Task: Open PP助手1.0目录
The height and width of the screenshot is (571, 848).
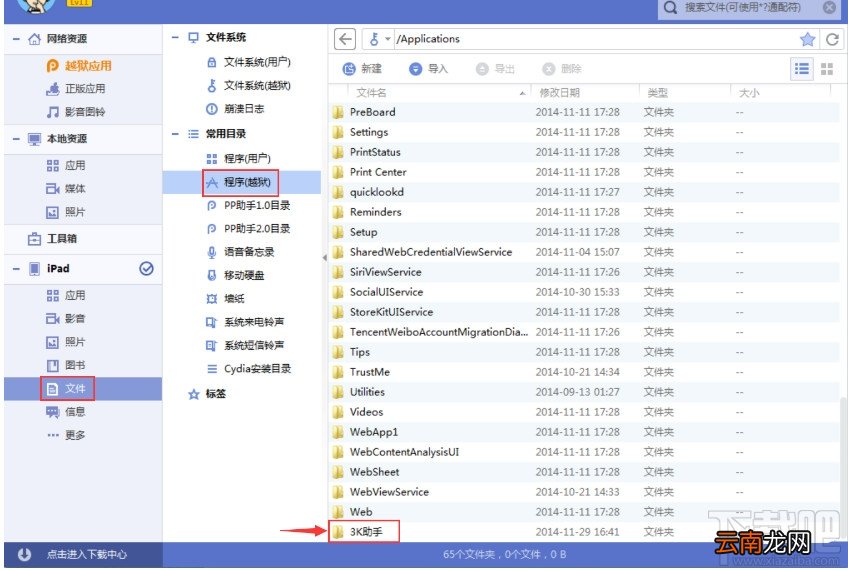Action: coord(249,205)
